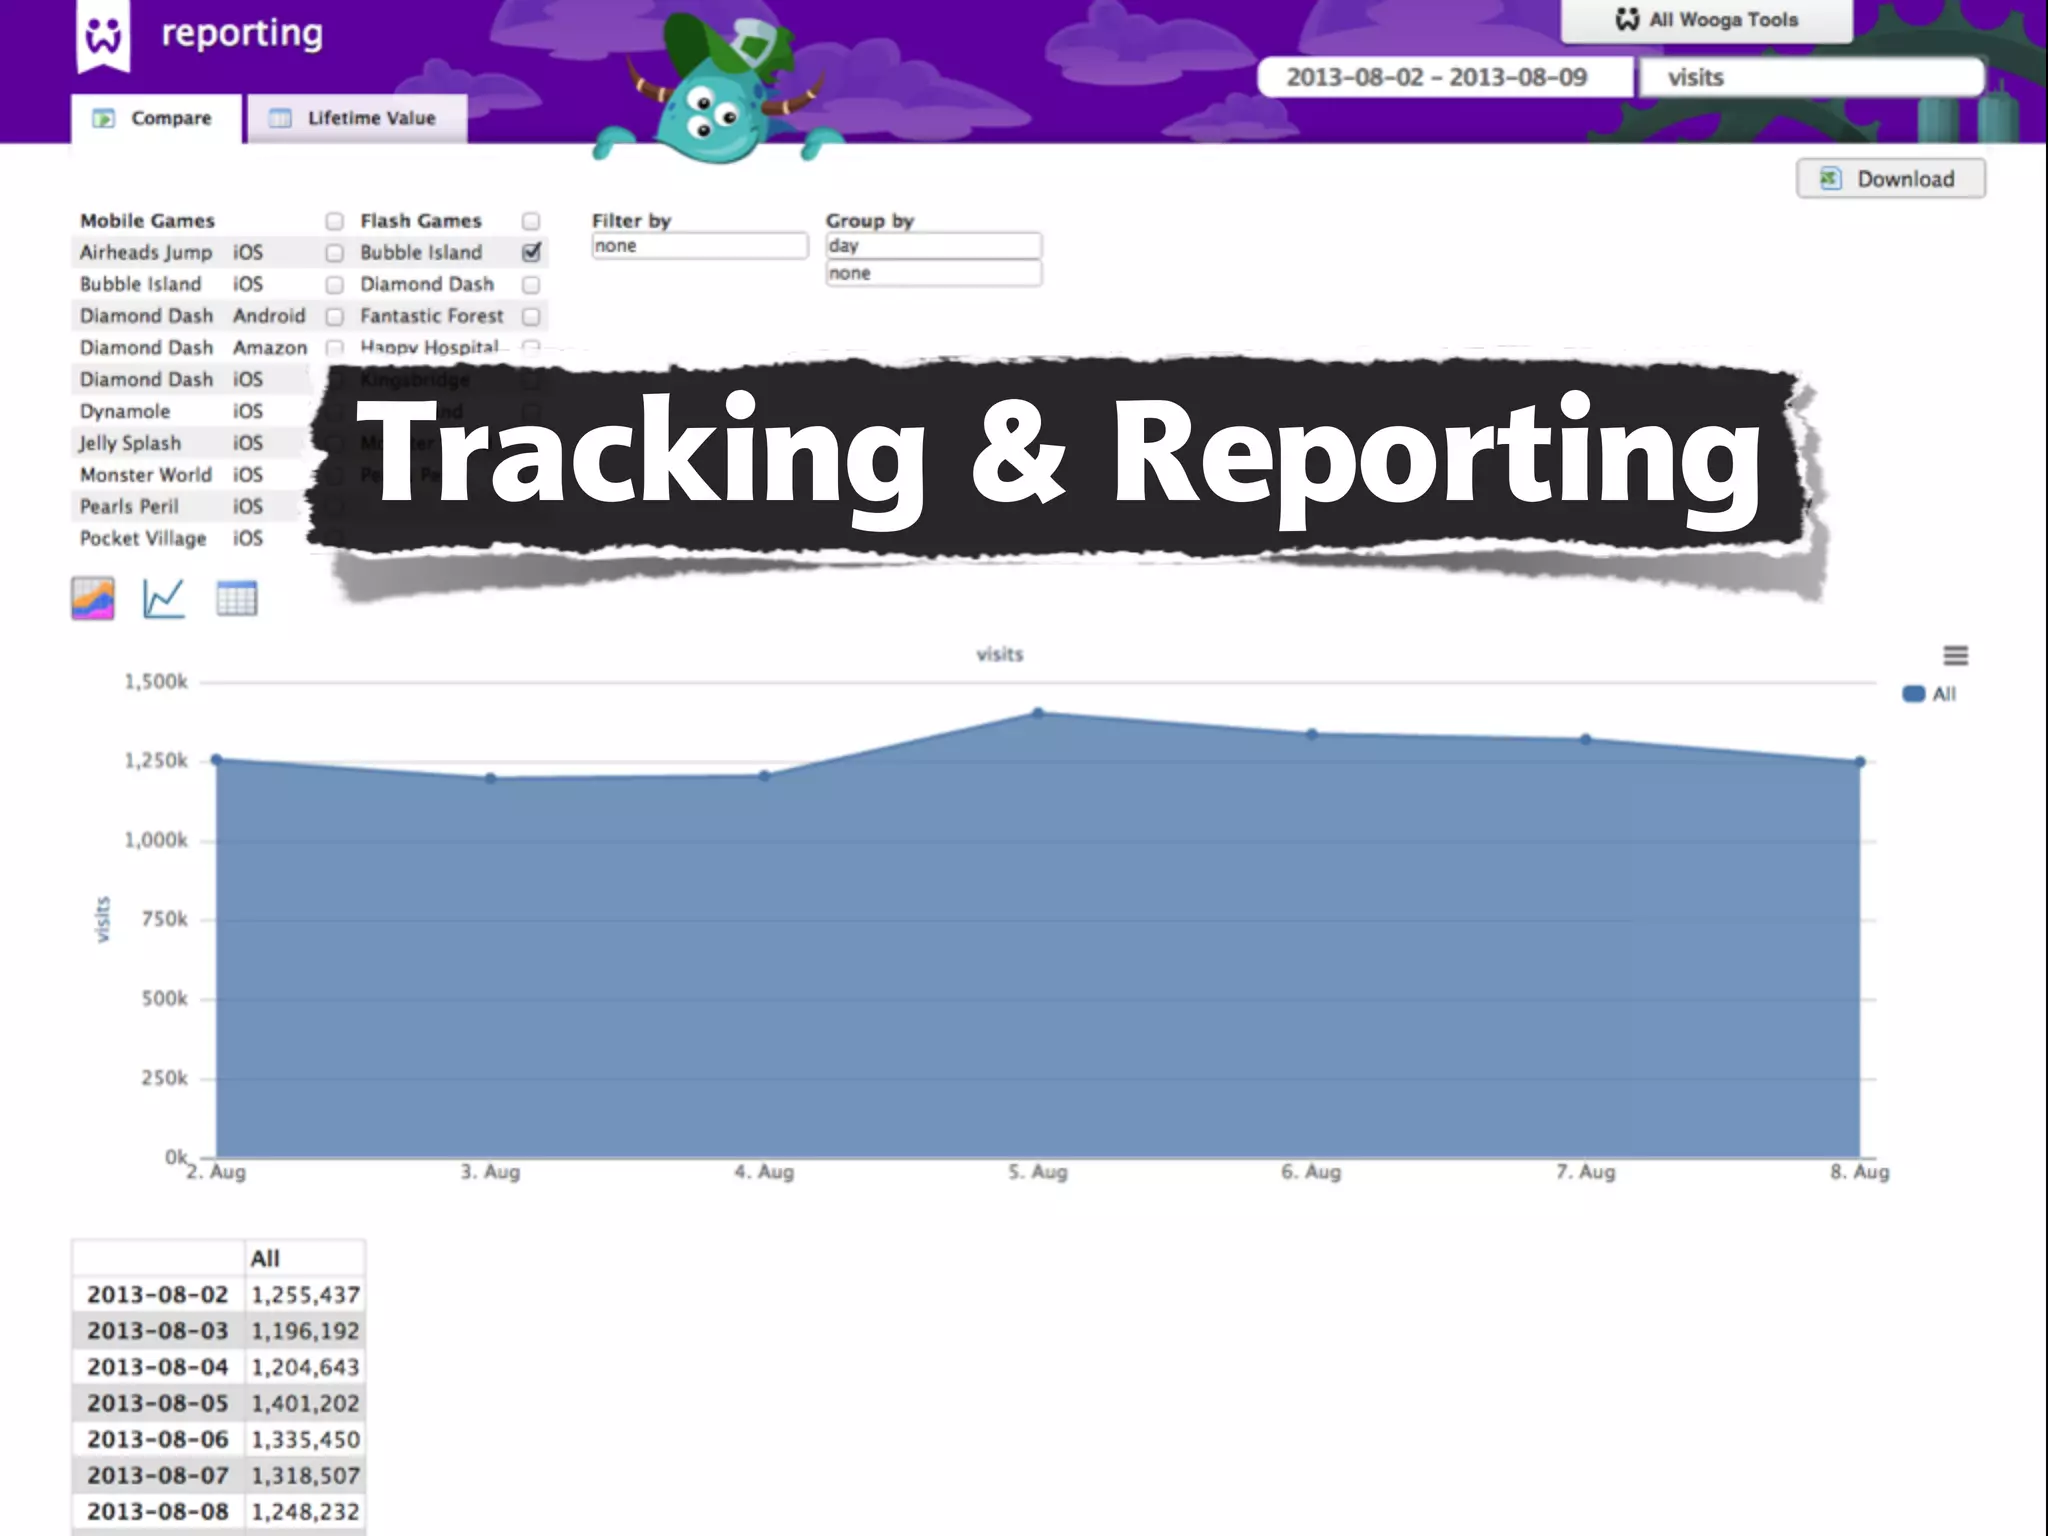The image size is (2048, 1536).
Task: Click the 2. Aug data point on chart
Action: coord(216,759)
